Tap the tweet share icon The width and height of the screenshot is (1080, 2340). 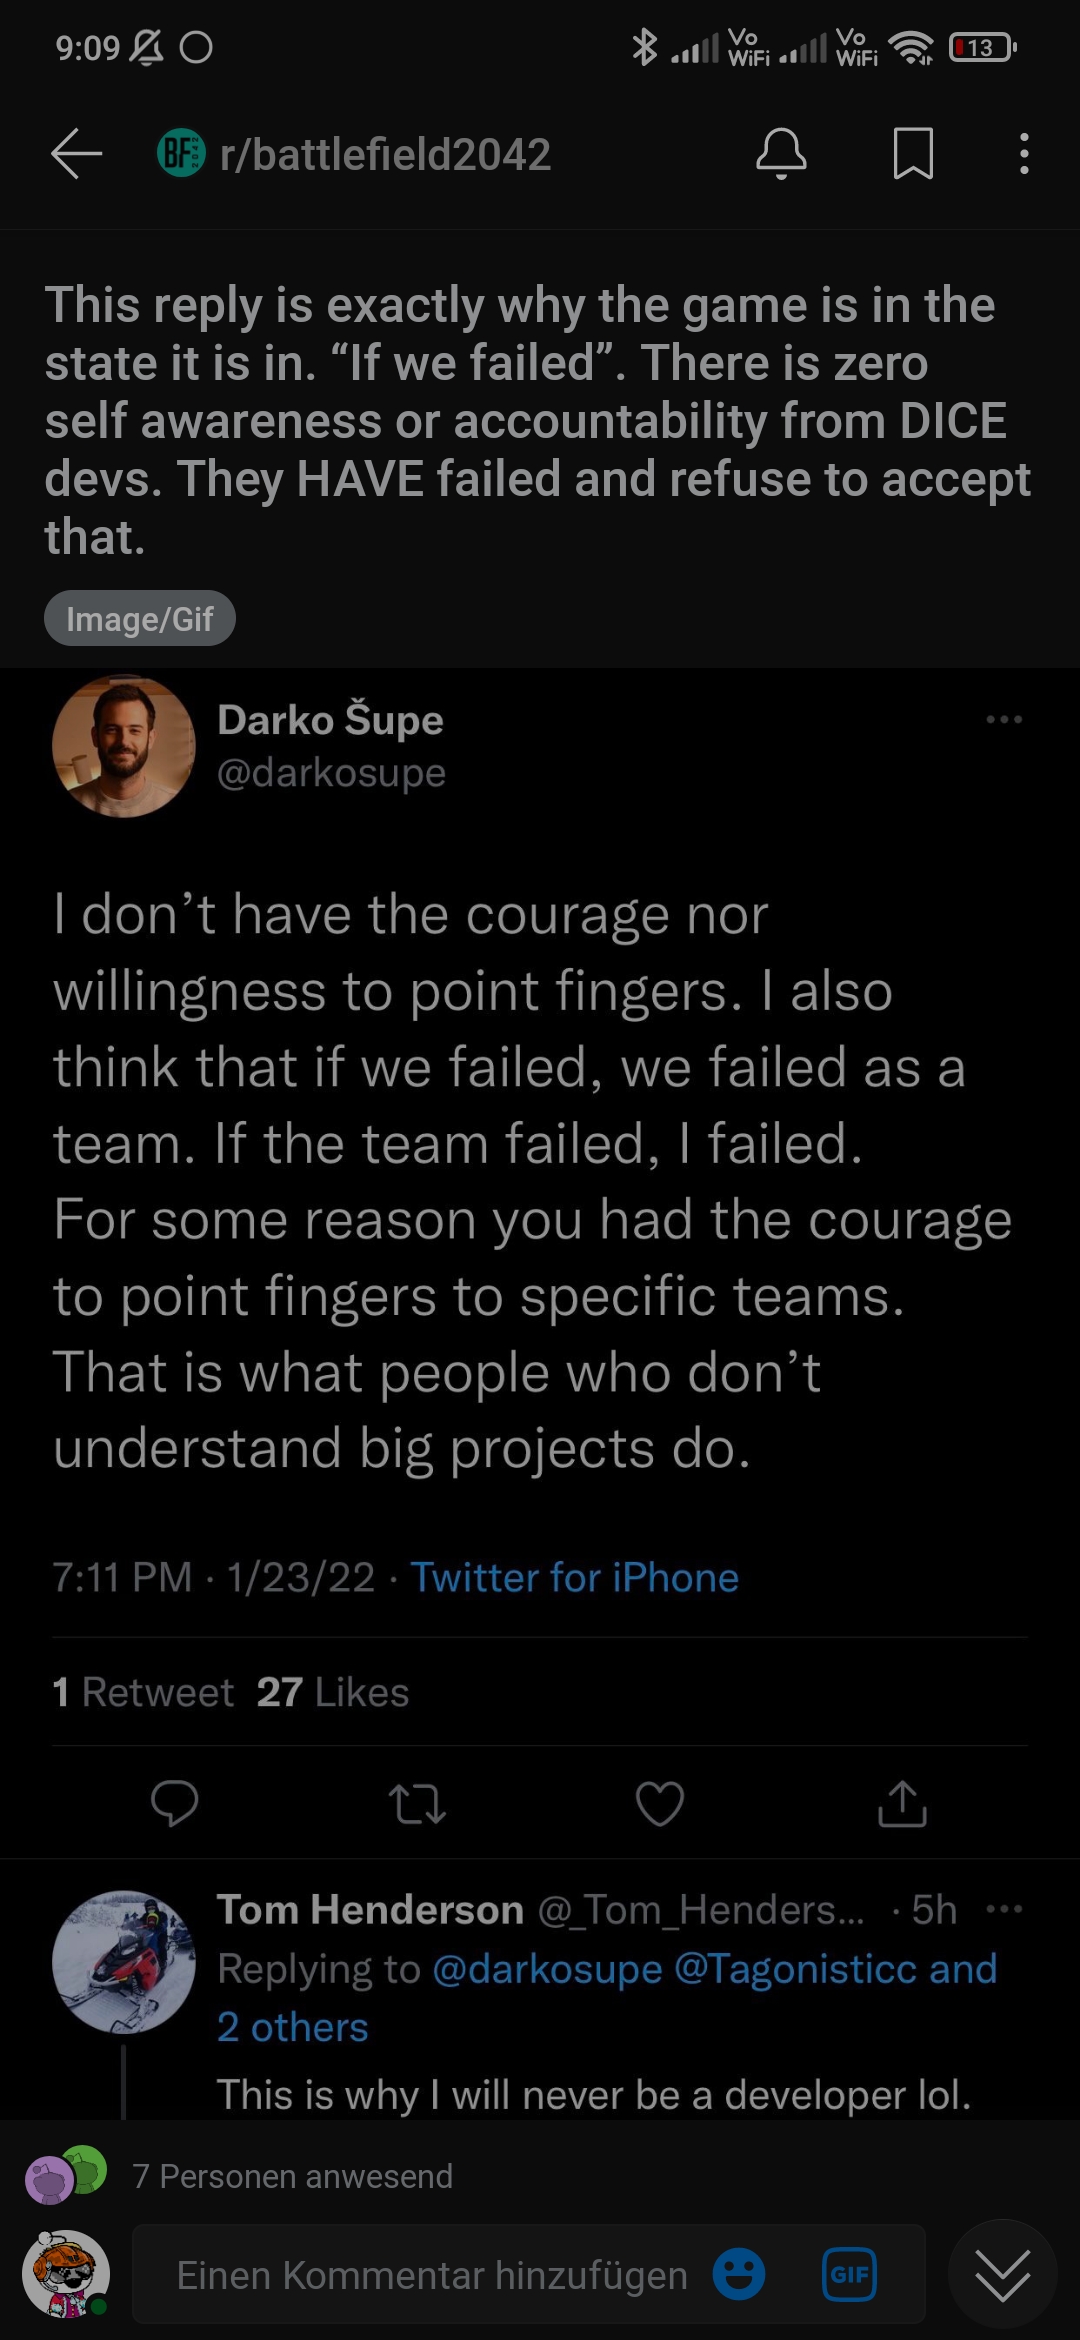[902, 1803]
